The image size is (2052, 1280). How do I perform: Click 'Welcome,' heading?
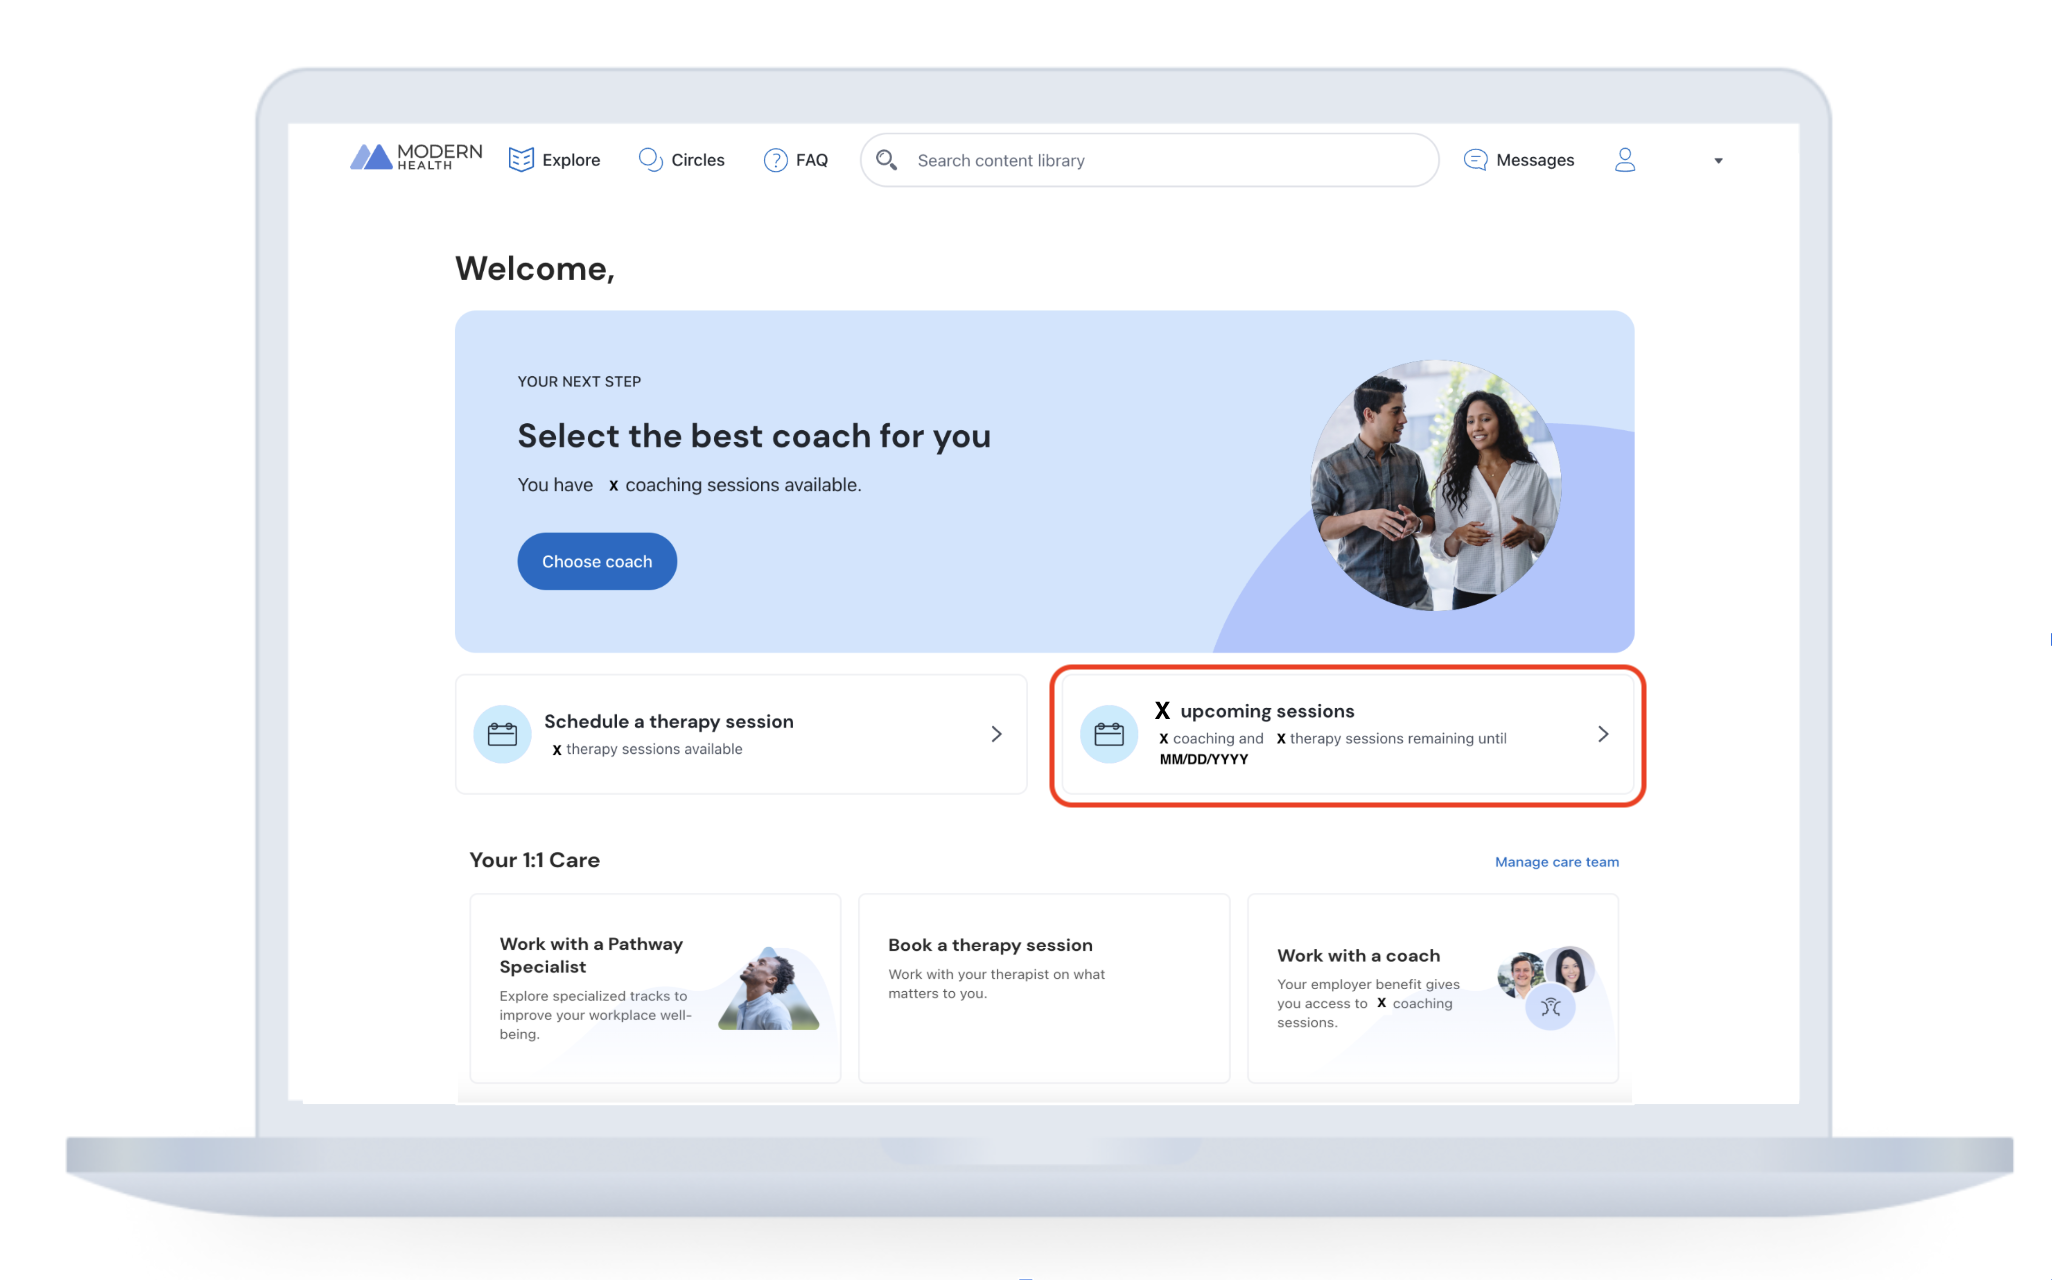point(535,268)
